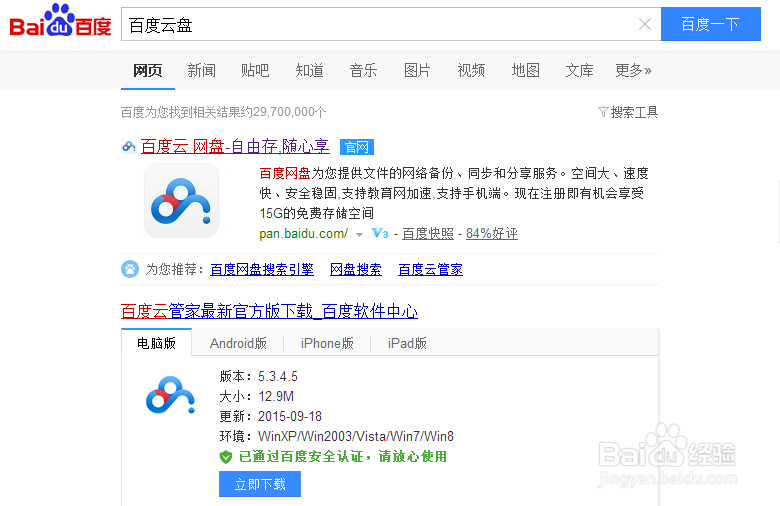
Task: Select the 电脑版 tab
Action: point(156,343)
